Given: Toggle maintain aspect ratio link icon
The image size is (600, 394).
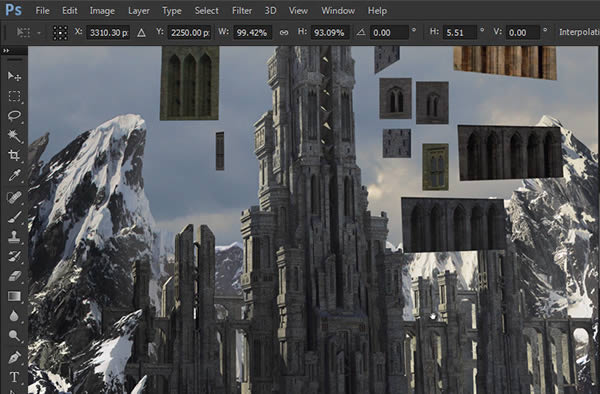Looking at the screenshot, I should 284,33.
